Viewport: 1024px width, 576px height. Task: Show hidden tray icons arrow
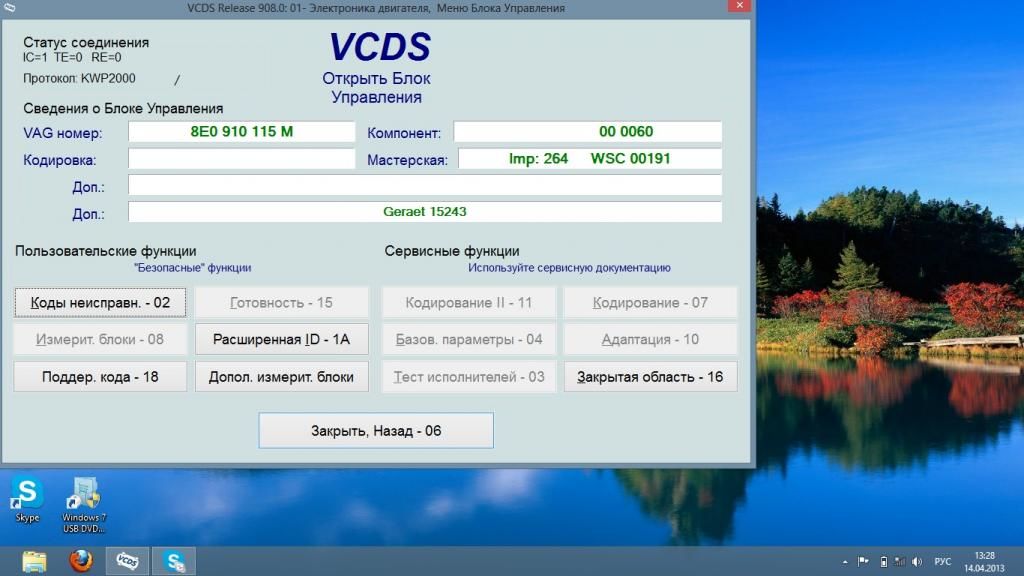tap(845, 562)
